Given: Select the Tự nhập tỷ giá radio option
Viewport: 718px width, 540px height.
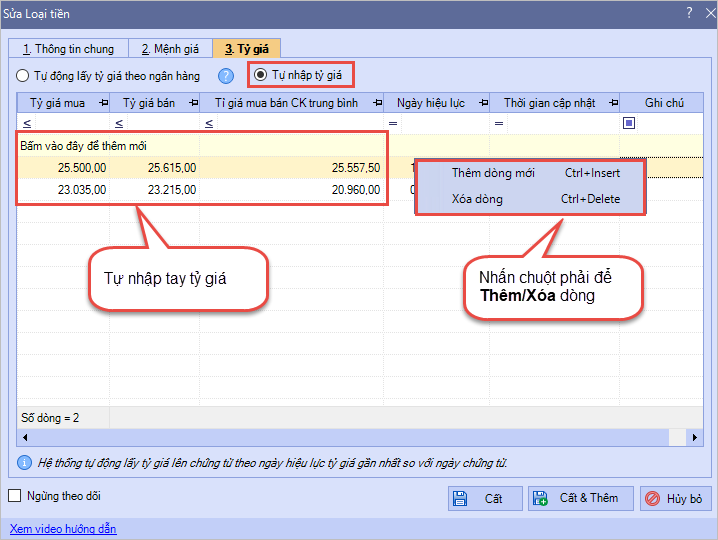Looking at the screenshot, I should (261, 75).
